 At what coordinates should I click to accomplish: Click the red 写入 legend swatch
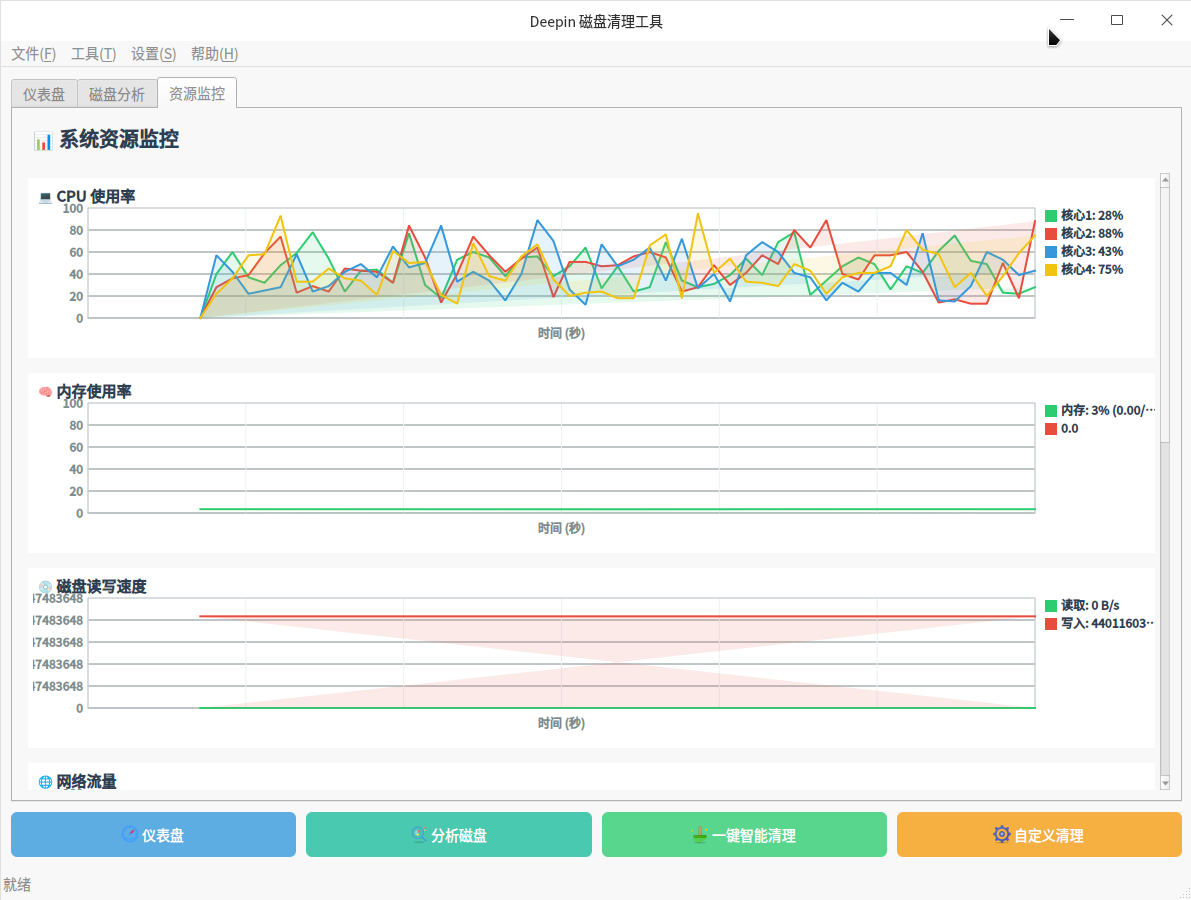(x=1051, y=624)
